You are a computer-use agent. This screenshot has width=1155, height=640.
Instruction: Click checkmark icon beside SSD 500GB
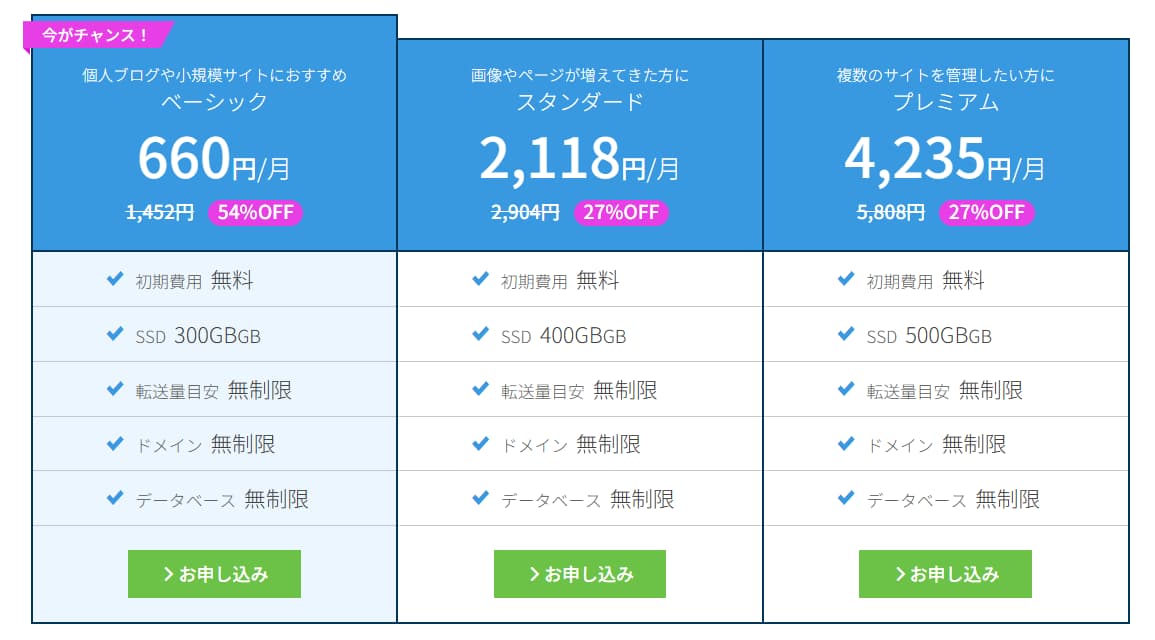846,334
